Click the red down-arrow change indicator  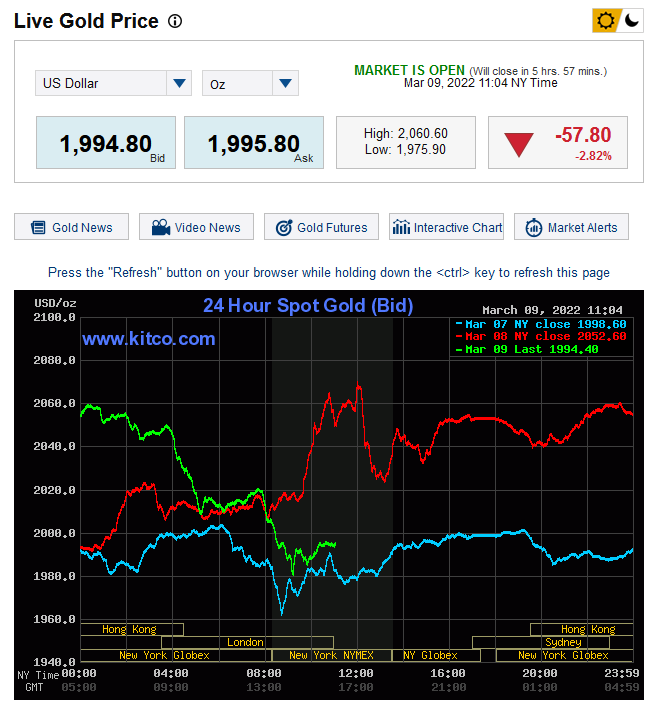[519, 144]
